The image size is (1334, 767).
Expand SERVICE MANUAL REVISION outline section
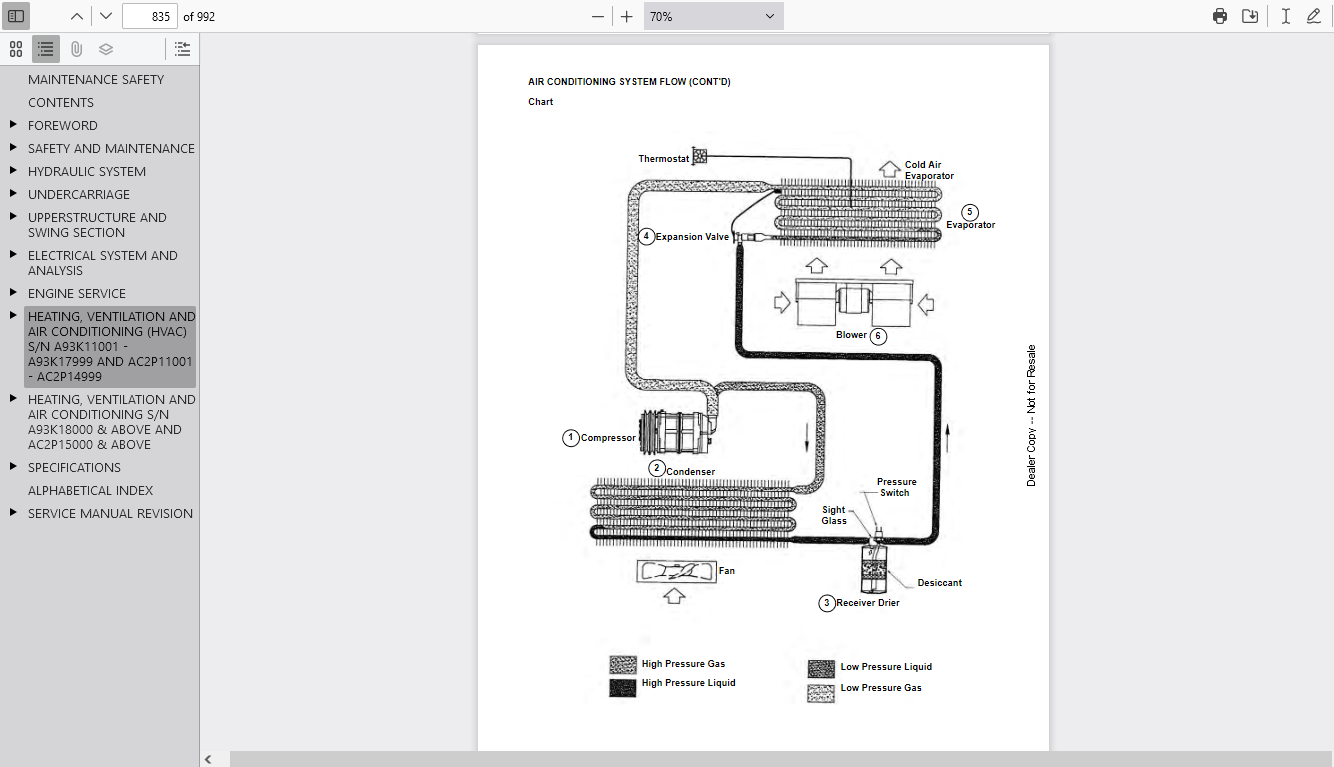[x=13, y=512]
